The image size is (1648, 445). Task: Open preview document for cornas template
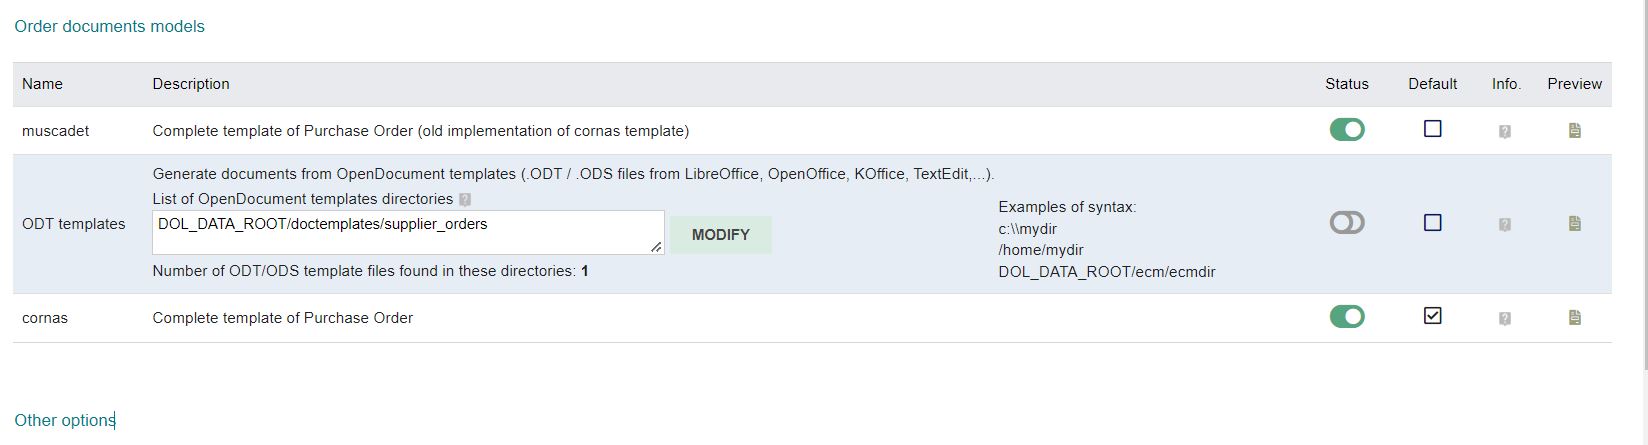coord(1574,318)
